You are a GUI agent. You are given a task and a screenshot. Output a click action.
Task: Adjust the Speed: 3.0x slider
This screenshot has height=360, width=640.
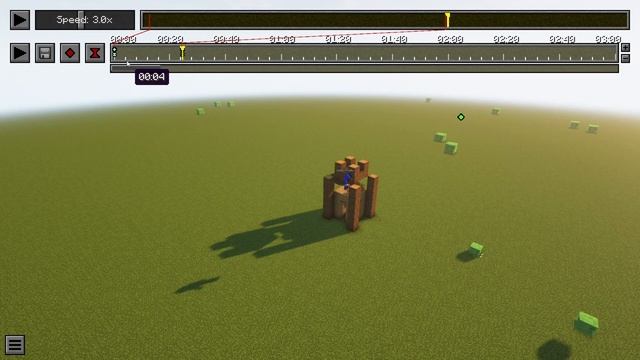coord(85,20)
